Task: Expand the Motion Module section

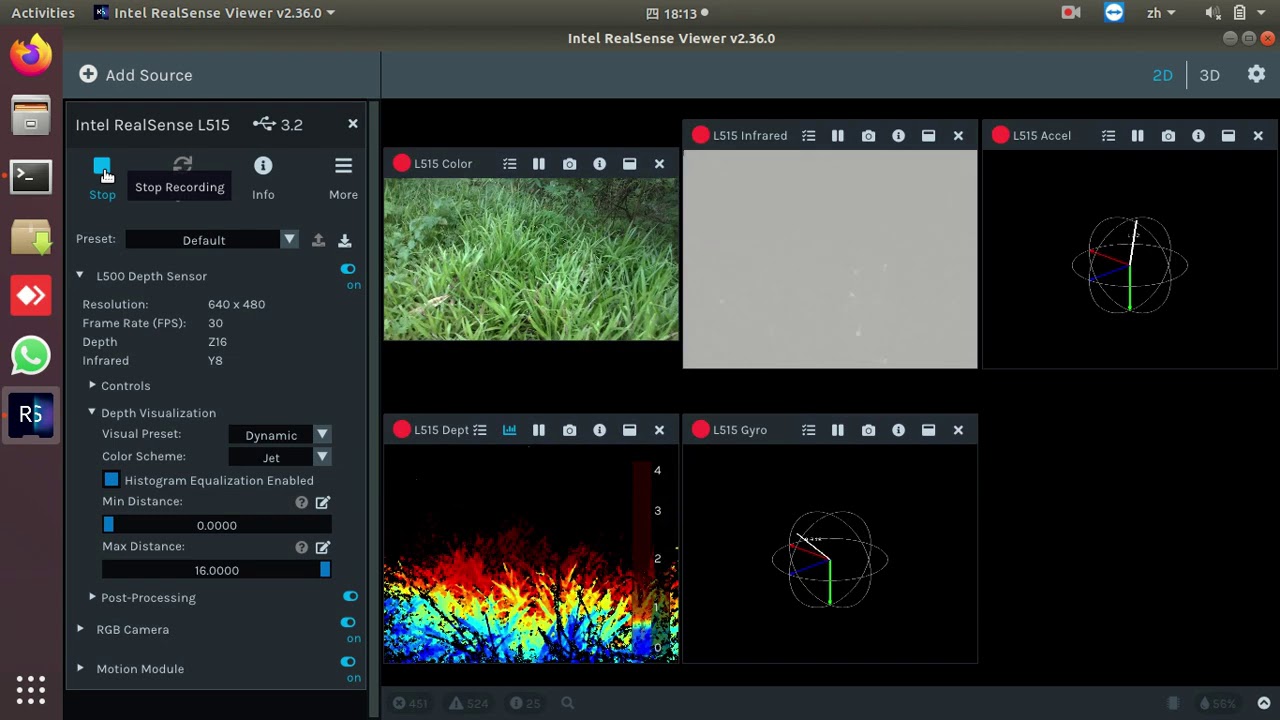Action: click(x=80, y=668)
